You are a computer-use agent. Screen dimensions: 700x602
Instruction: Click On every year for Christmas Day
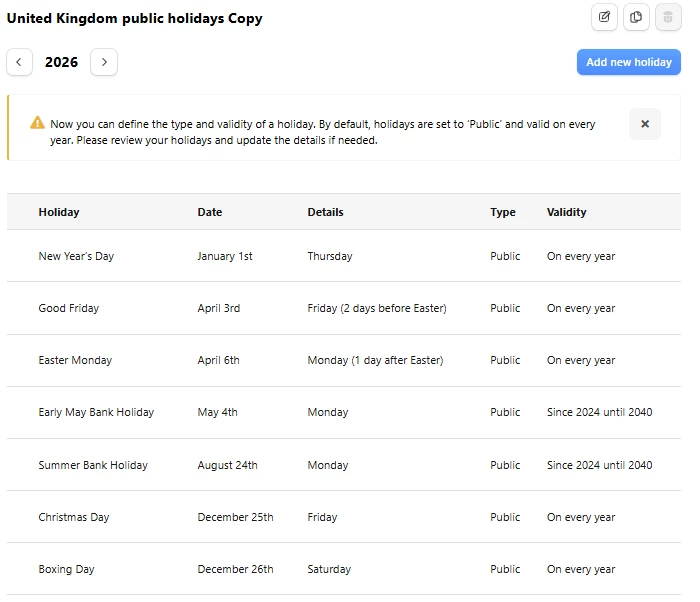click(581, 517)
